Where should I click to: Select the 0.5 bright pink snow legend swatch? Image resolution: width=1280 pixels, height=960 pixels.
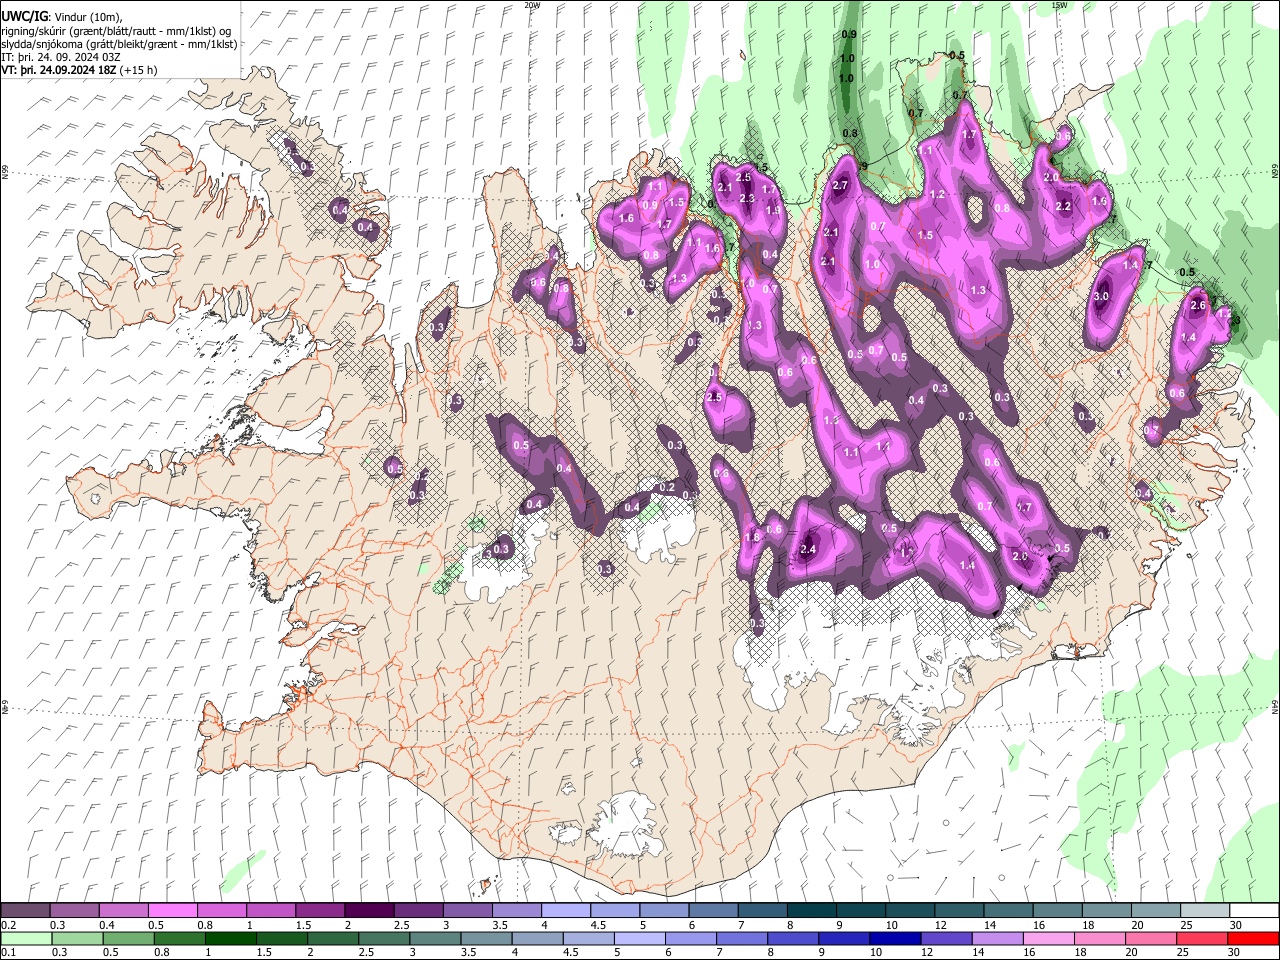[x=172, y=910]
